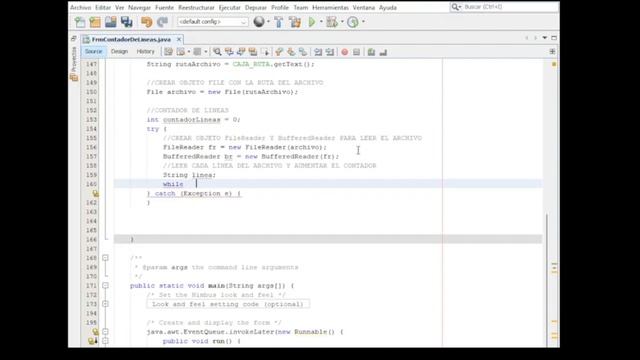The height and width of the screenshot is (360, 640).
Task: Click the Redo arrow icon
Action: coord(162,22)
